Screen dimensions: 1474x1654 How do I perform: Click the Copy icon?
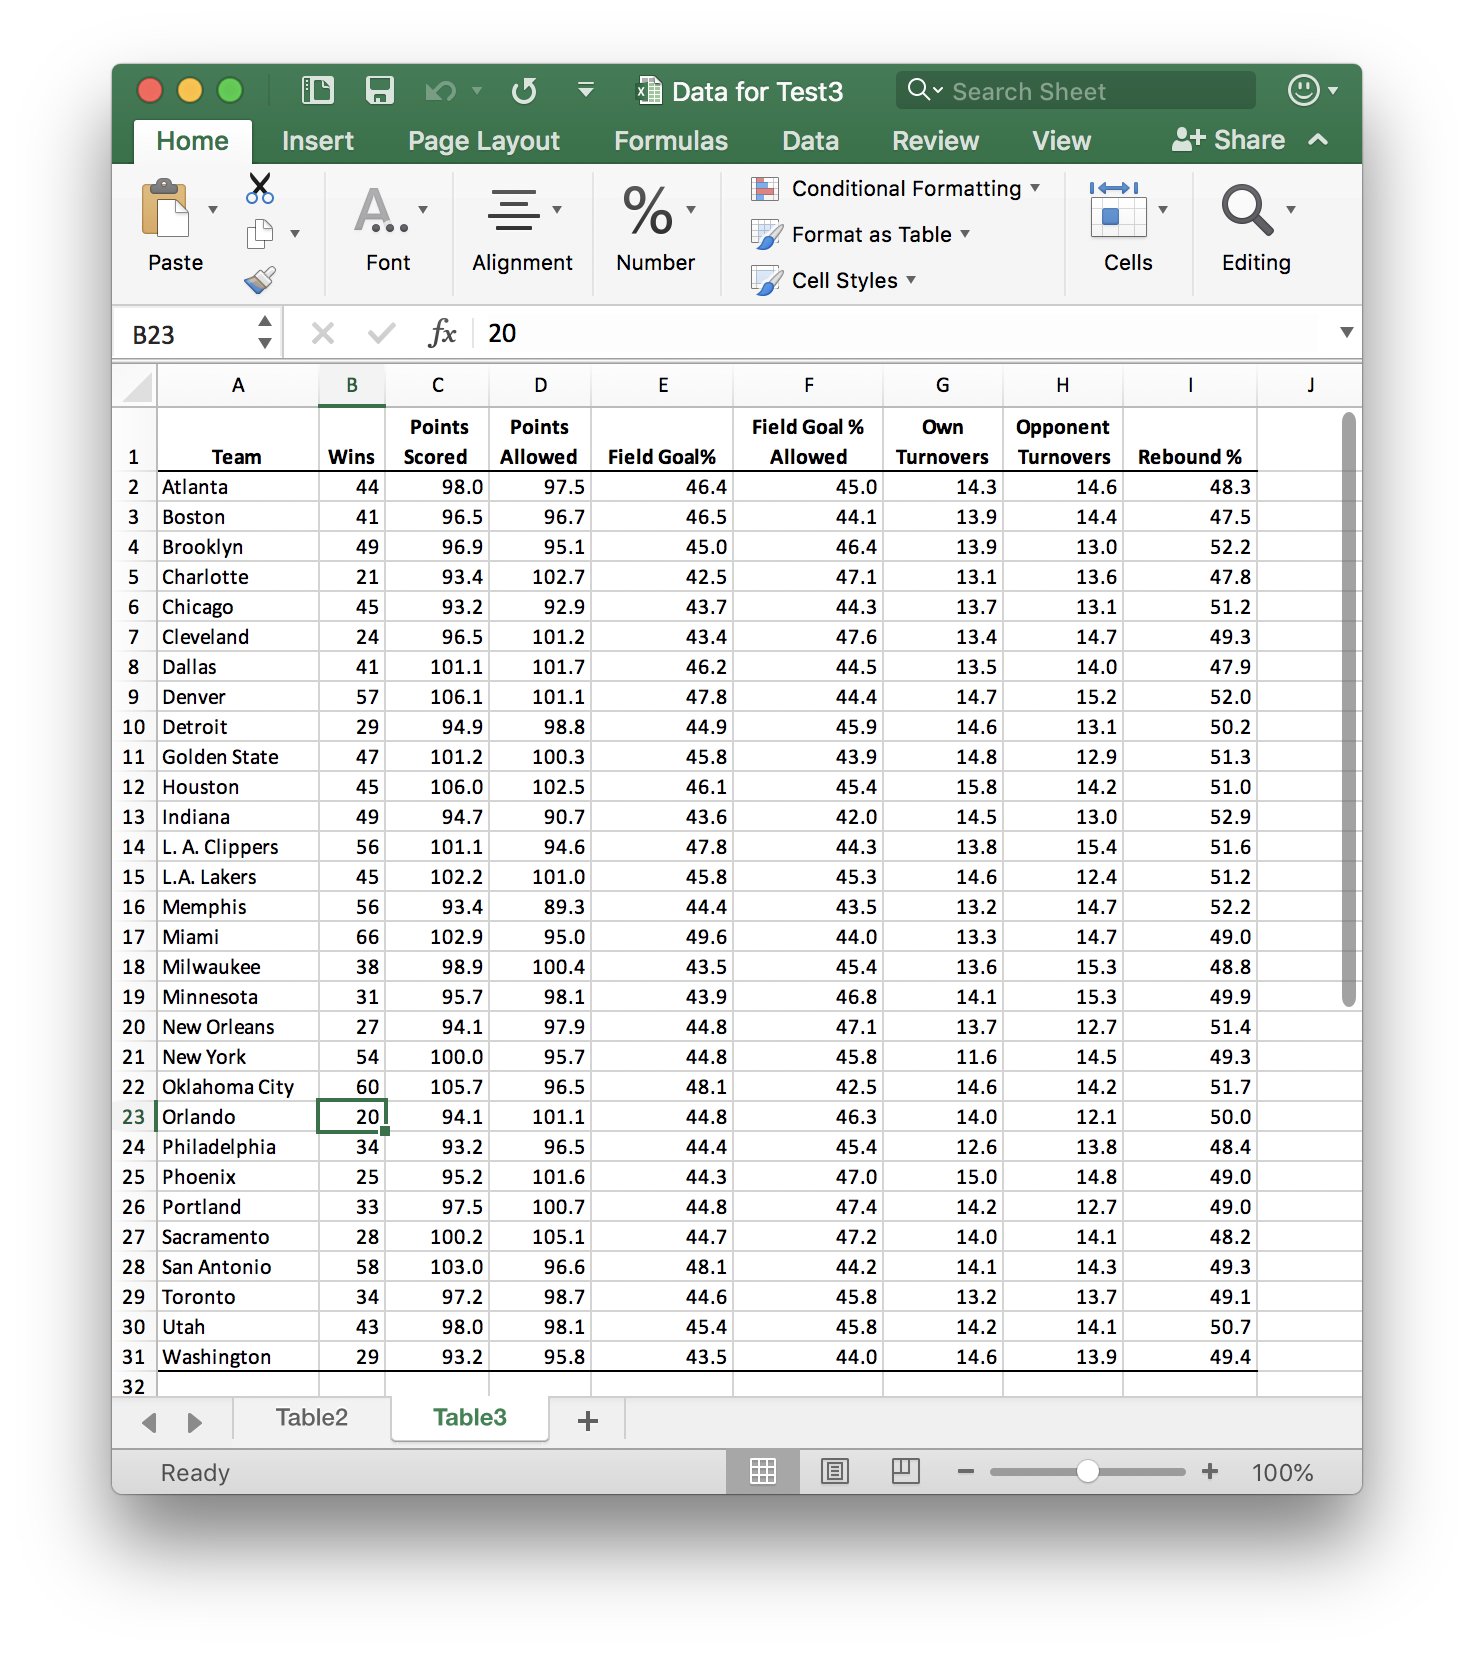[x=260, y=233]
